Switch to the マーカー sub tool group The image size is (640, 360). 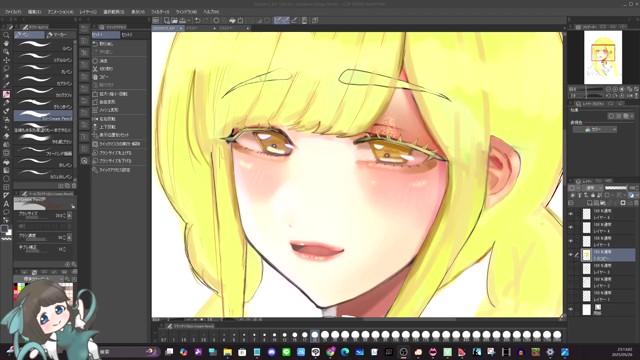click(x=60, y=35)
